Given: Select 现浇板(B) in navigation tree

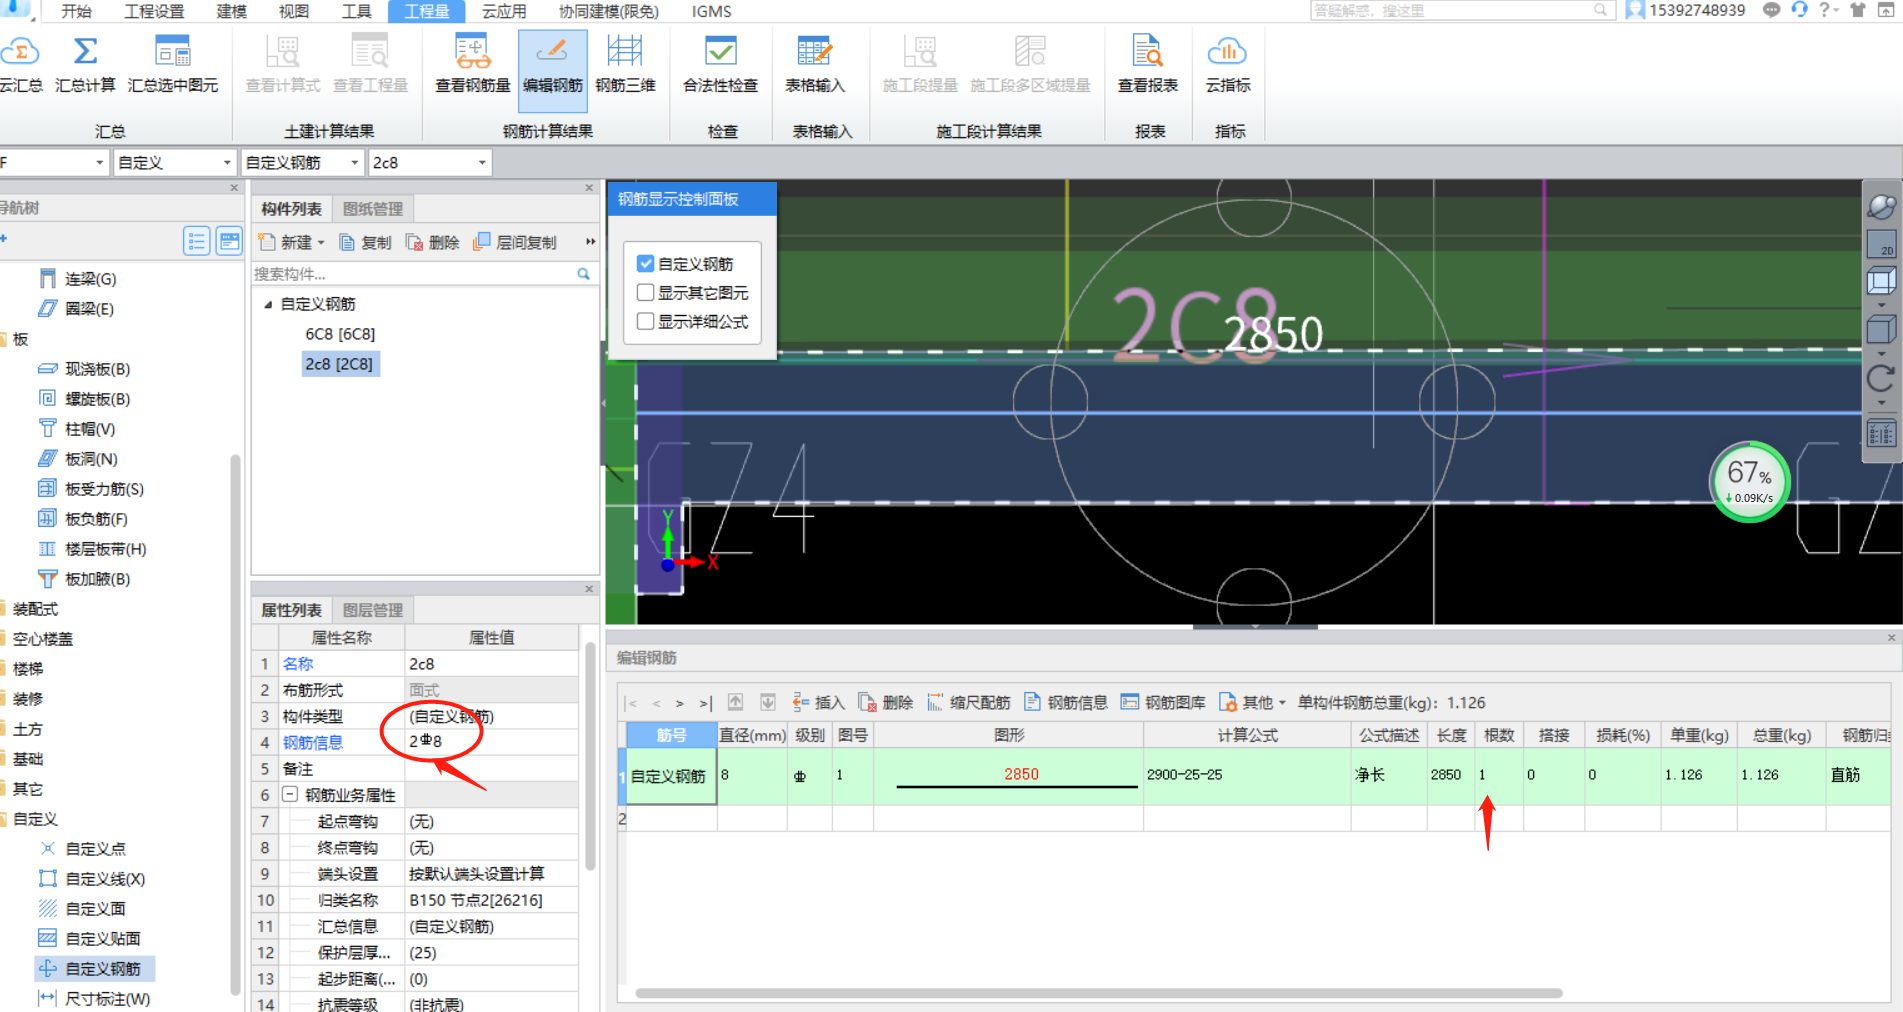Looking at the screenshot, I should click(x=98, y=369).
